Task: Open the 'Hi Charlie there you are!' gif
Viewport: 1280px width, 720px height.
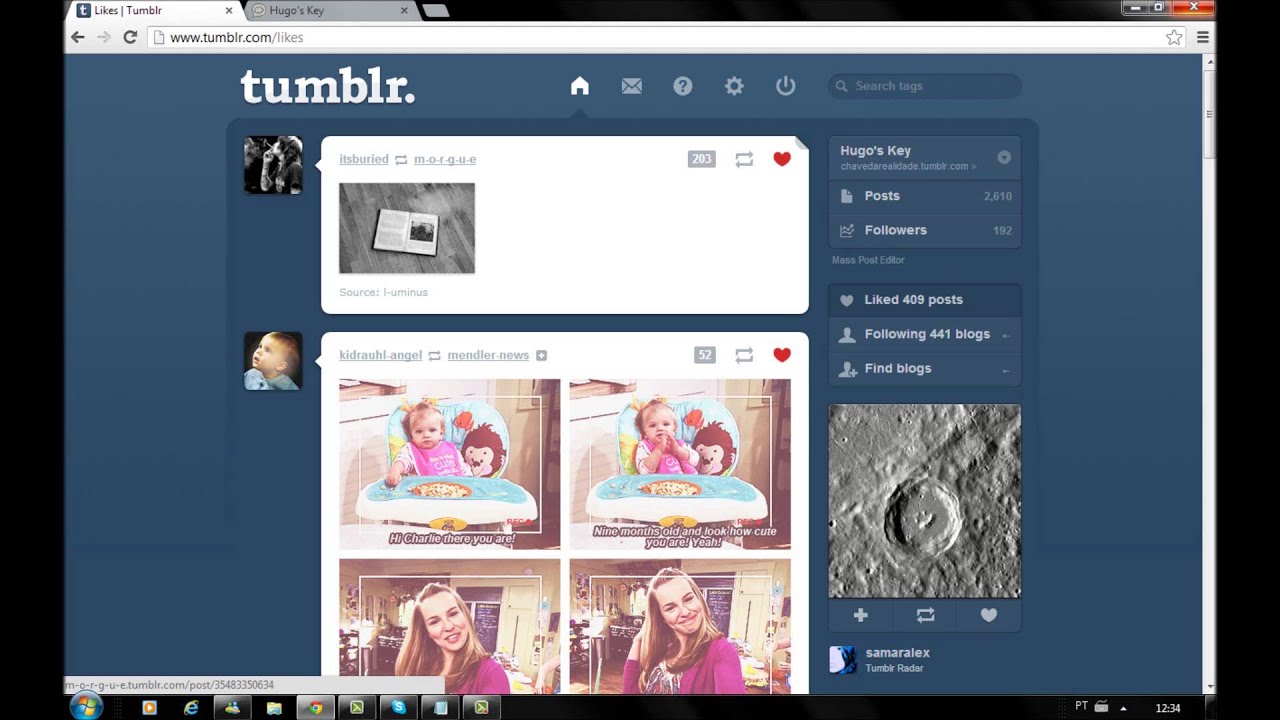Action: tap(450, 464)
